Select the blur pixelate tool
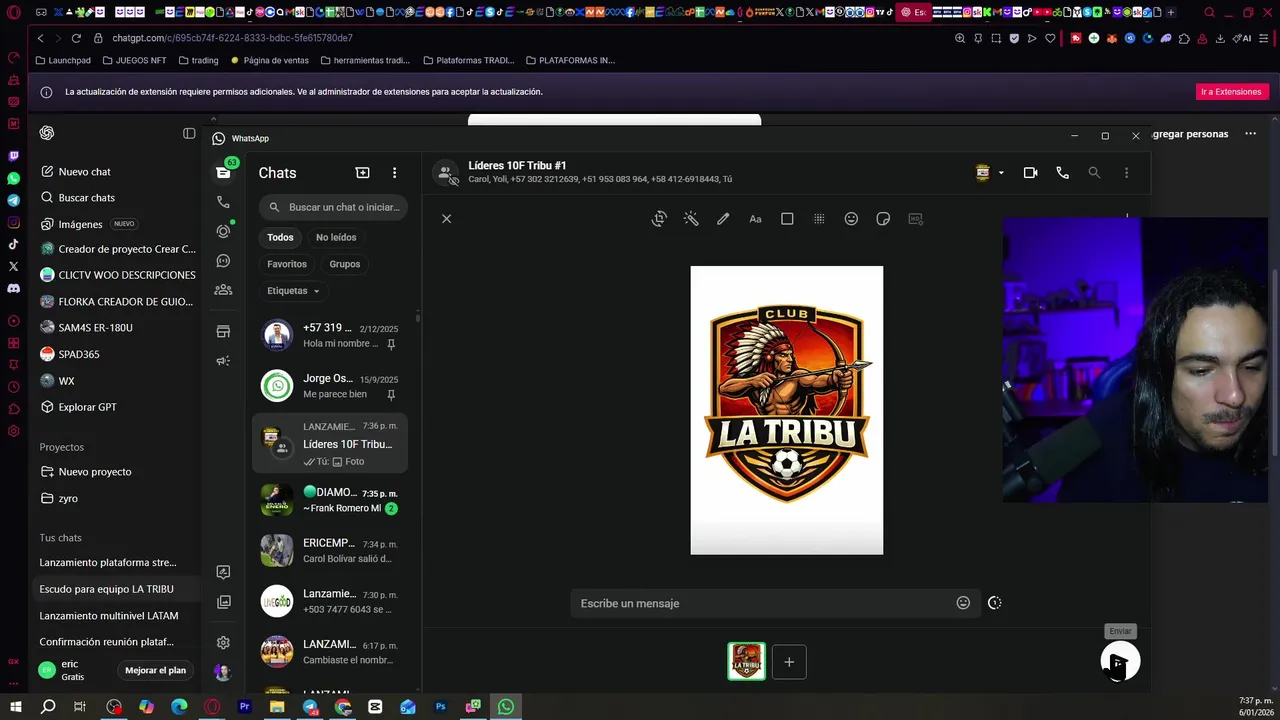This screenshot has width=1280, height=720. pyautogui.click(x=819, y=219)
